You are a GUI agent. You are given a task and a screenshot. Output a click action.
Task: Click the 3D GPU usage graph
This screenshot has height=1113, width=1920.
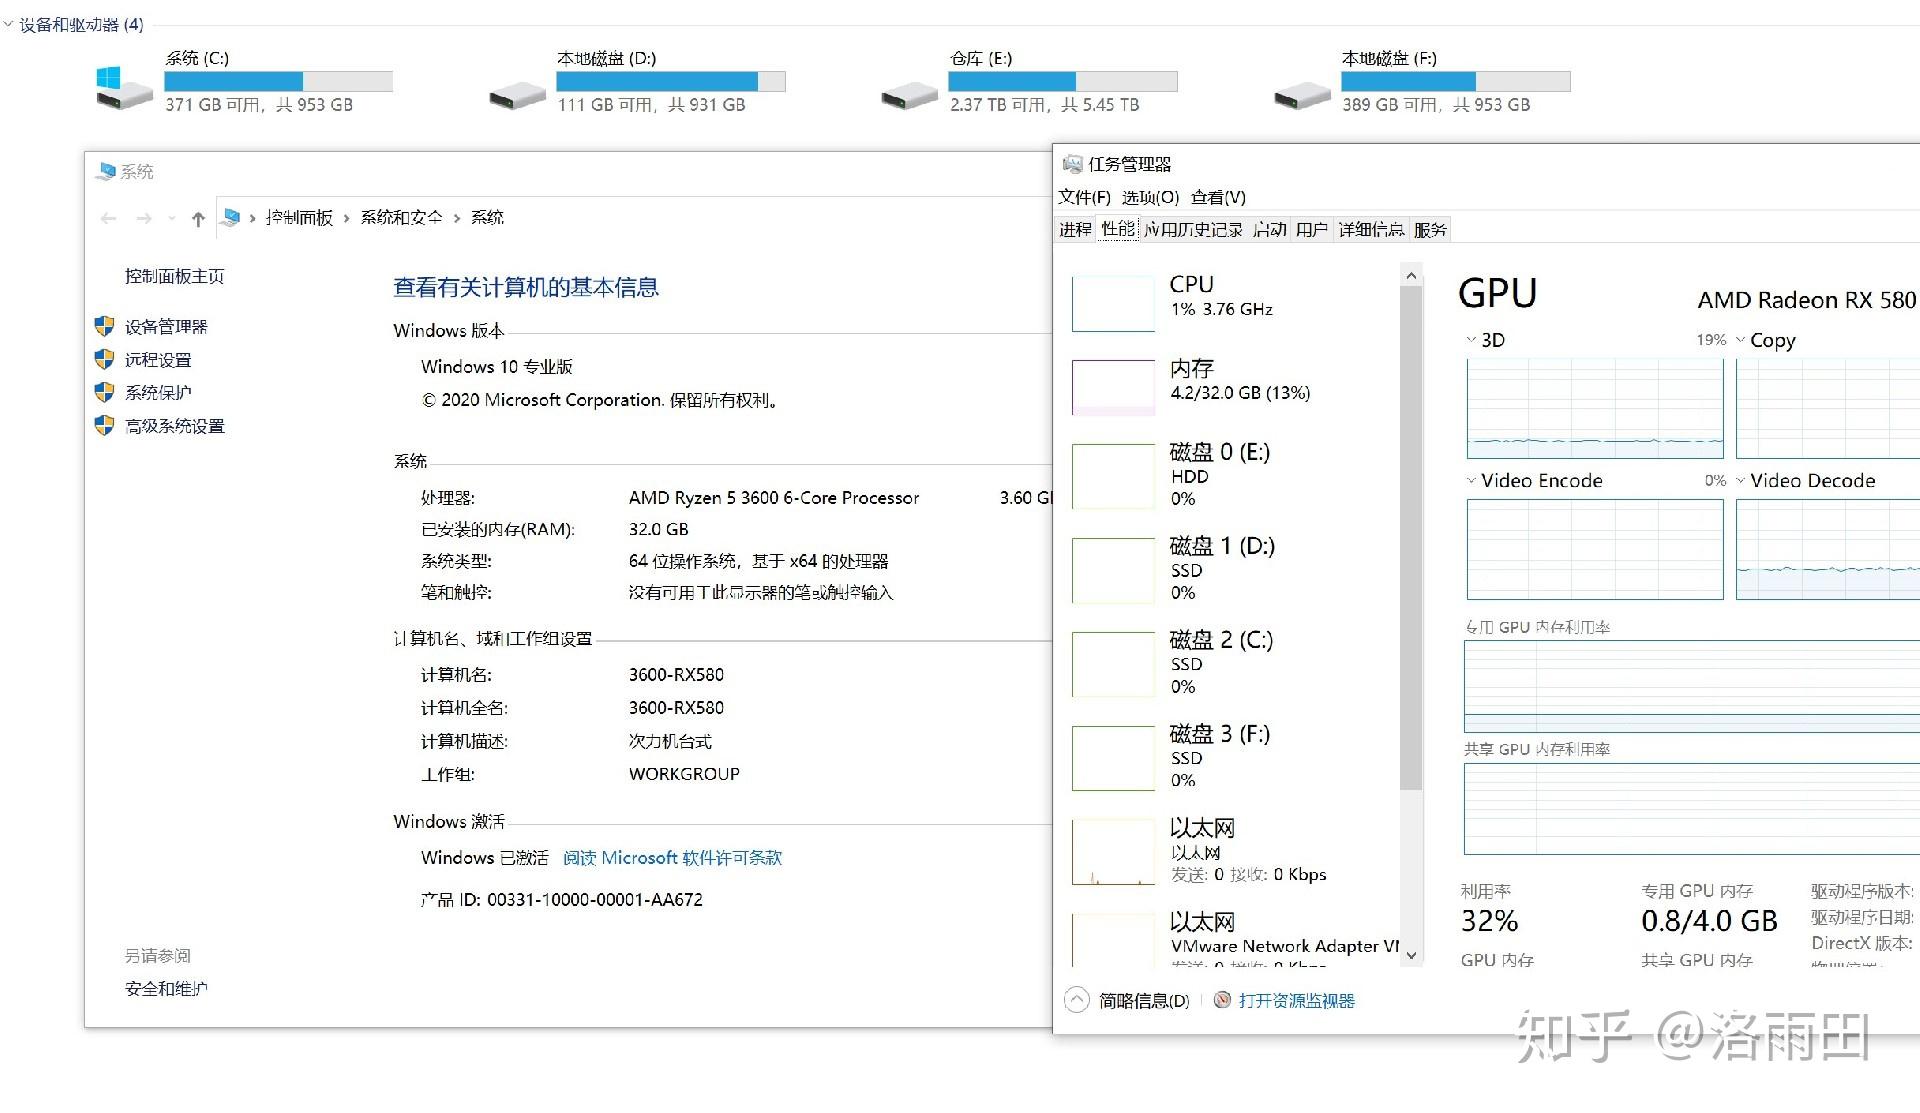point(1595,408)
